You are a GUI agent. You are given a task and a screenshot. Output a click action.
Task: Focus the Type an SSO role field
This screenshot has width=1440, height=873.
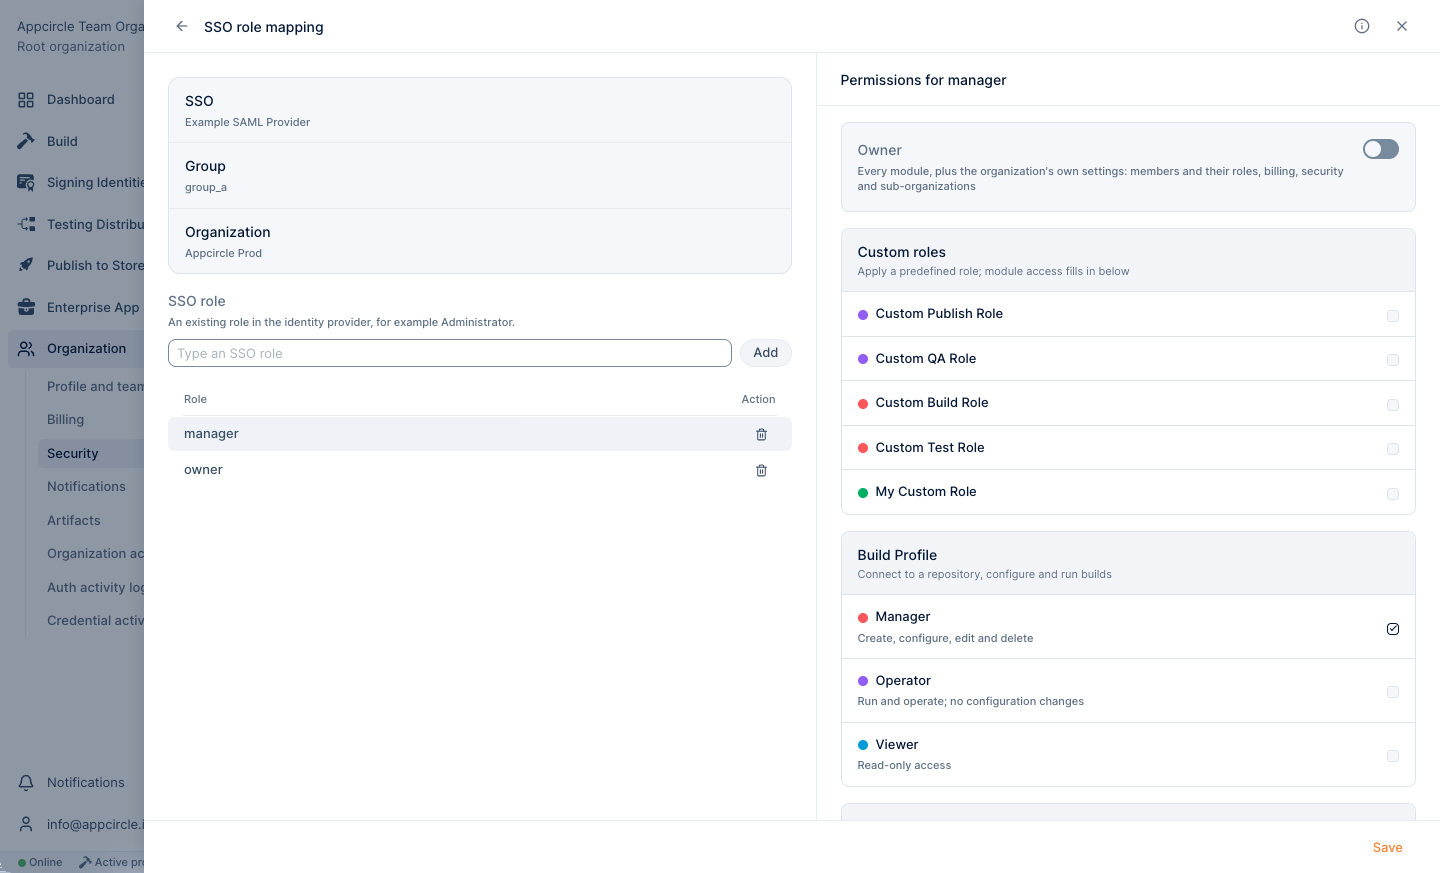click(x=450, y=353)
